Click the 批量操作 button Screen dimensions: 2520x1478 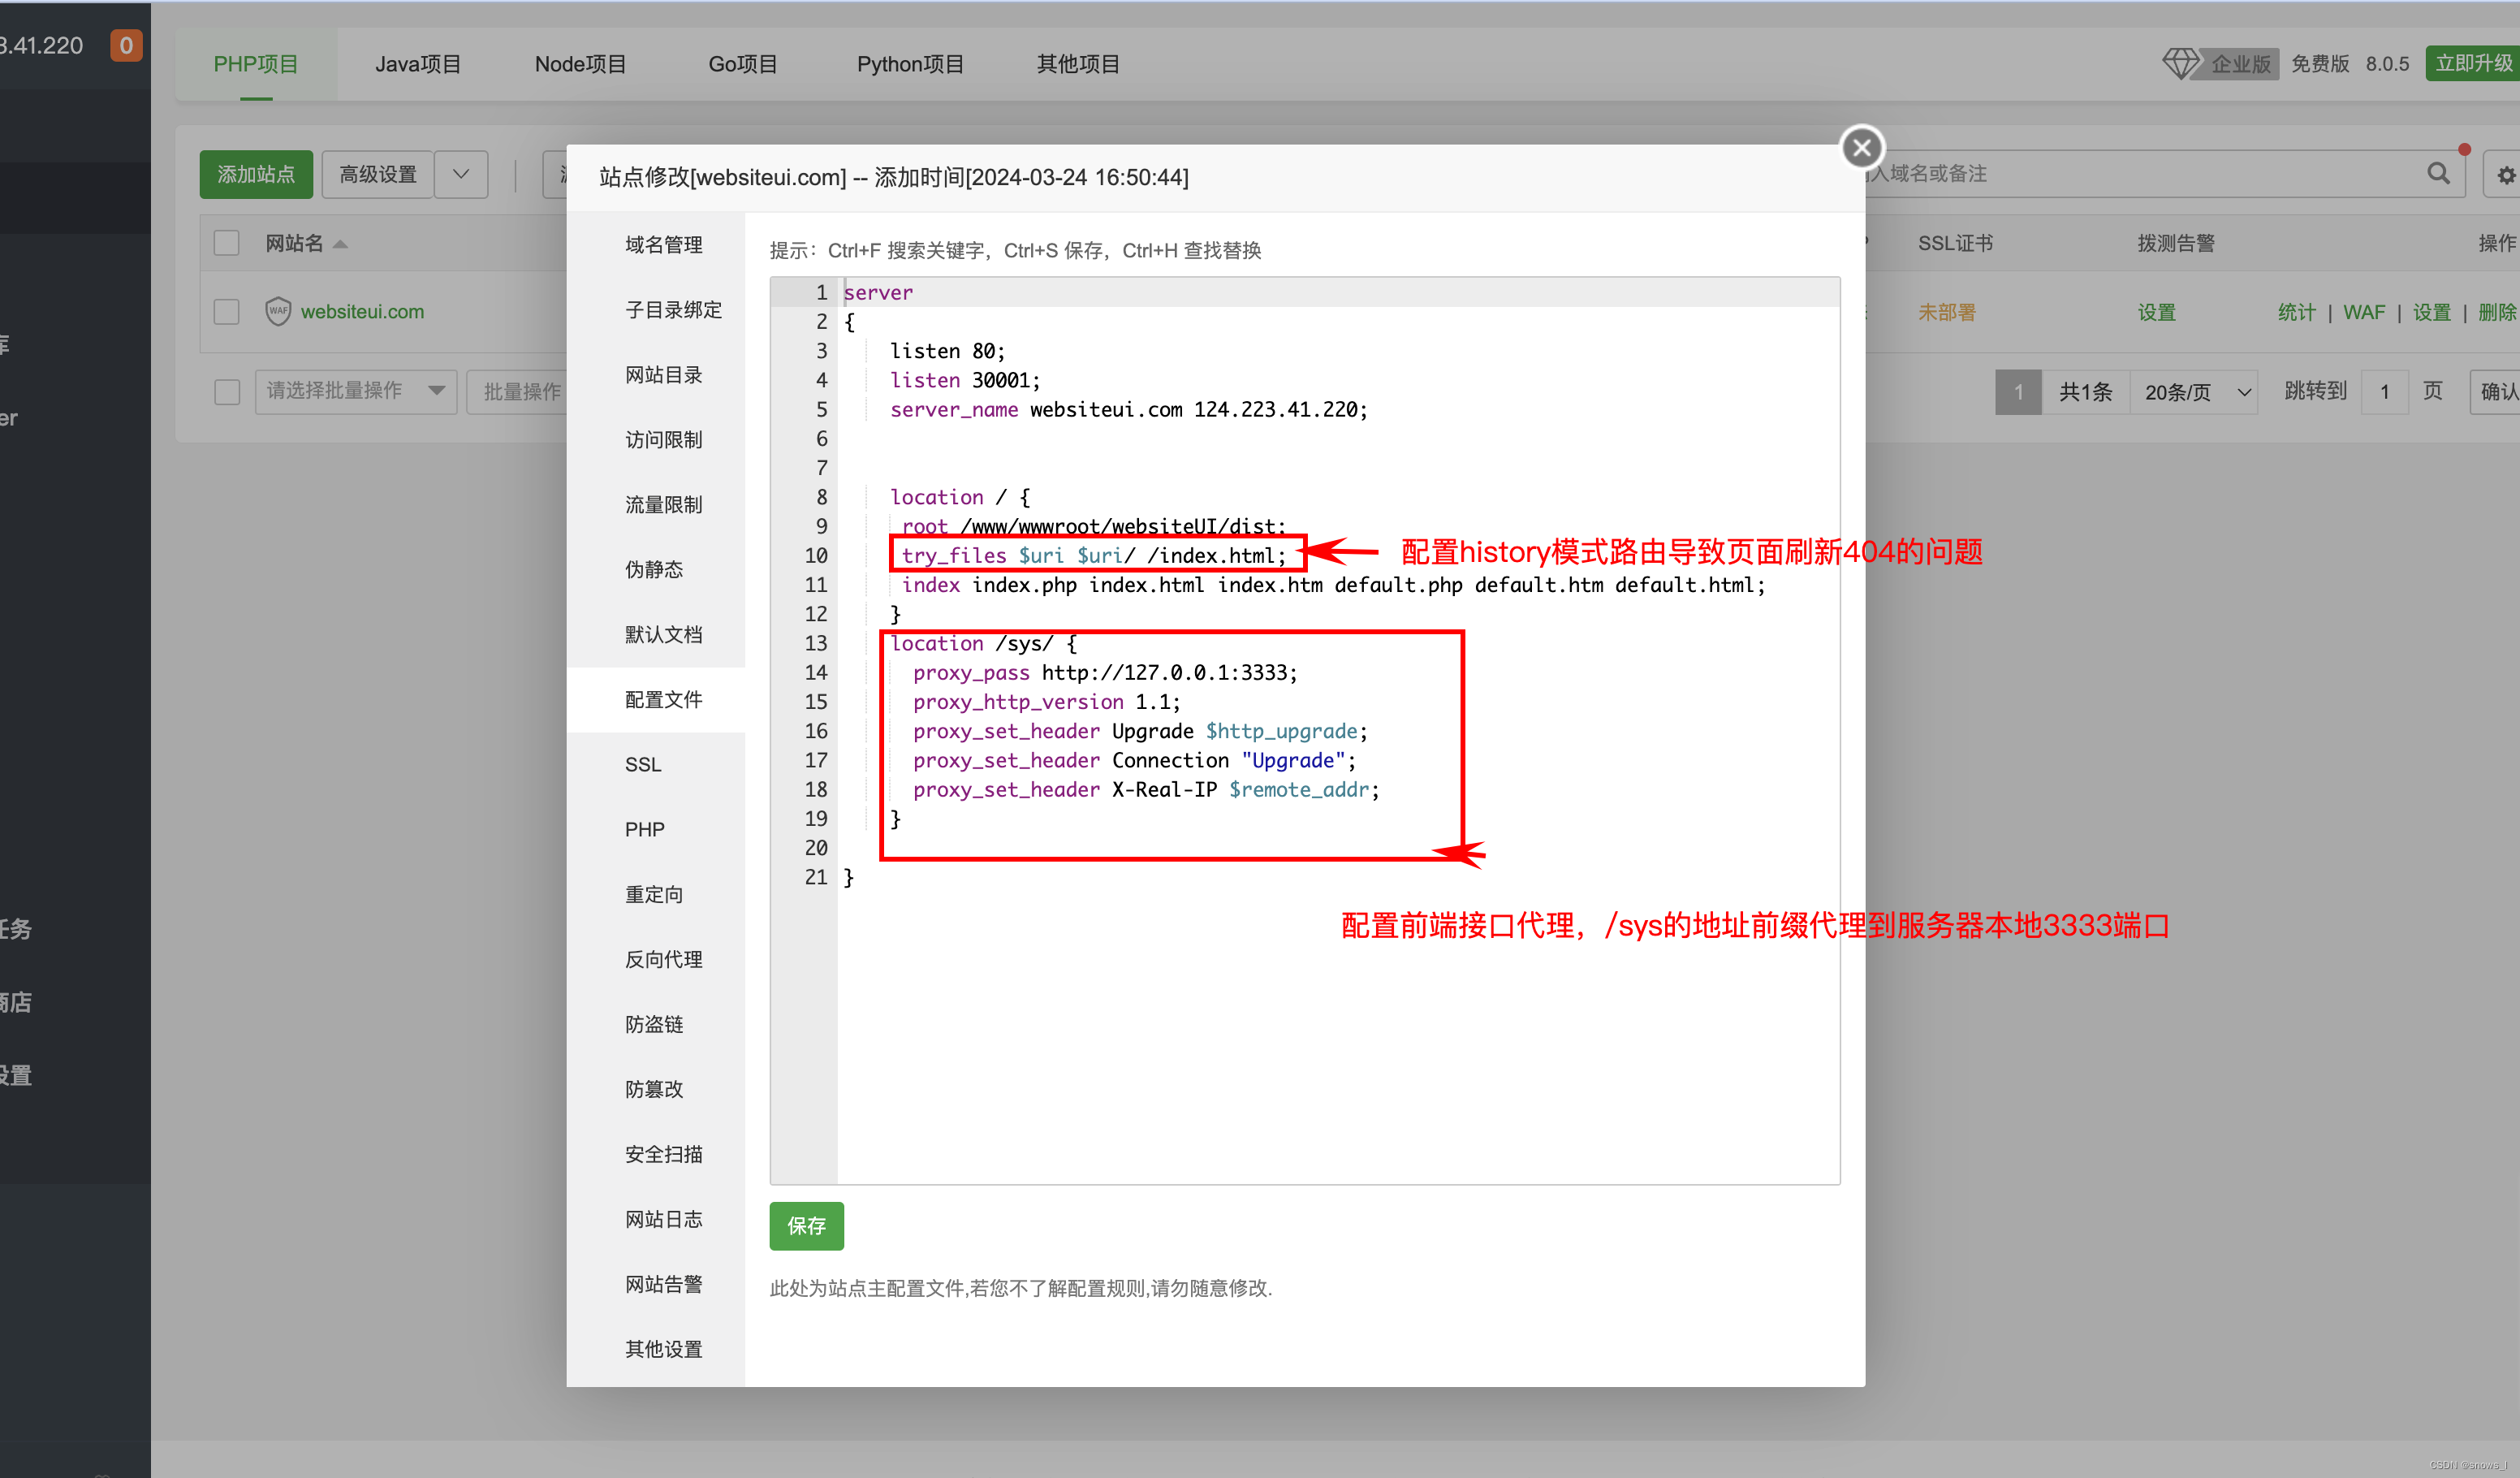(518, 392)
